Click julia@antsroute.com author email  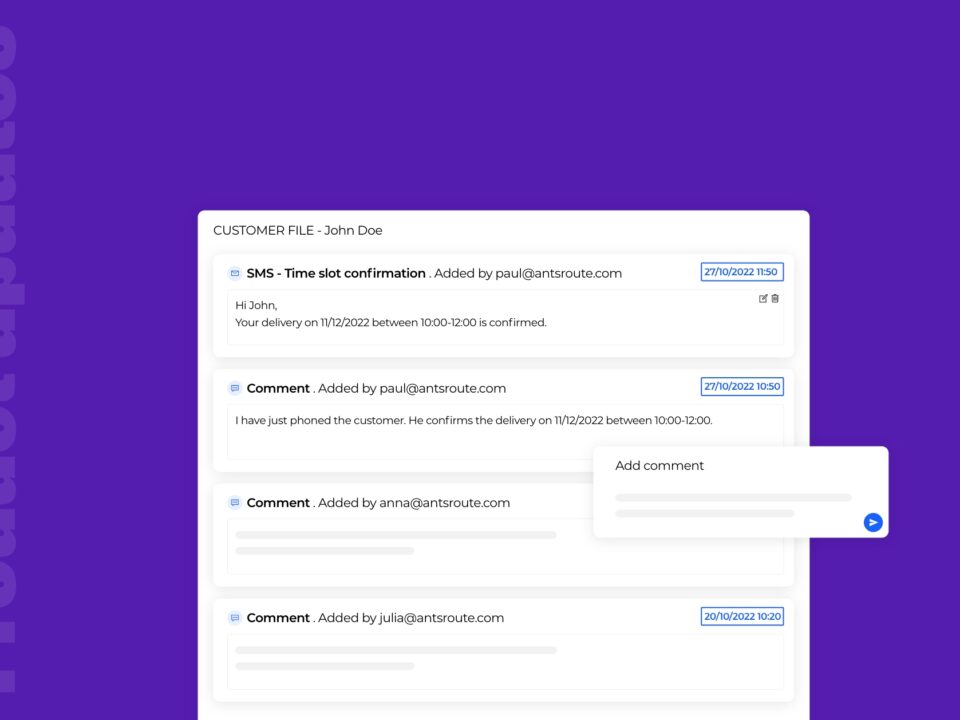click(x=441, y=618)
